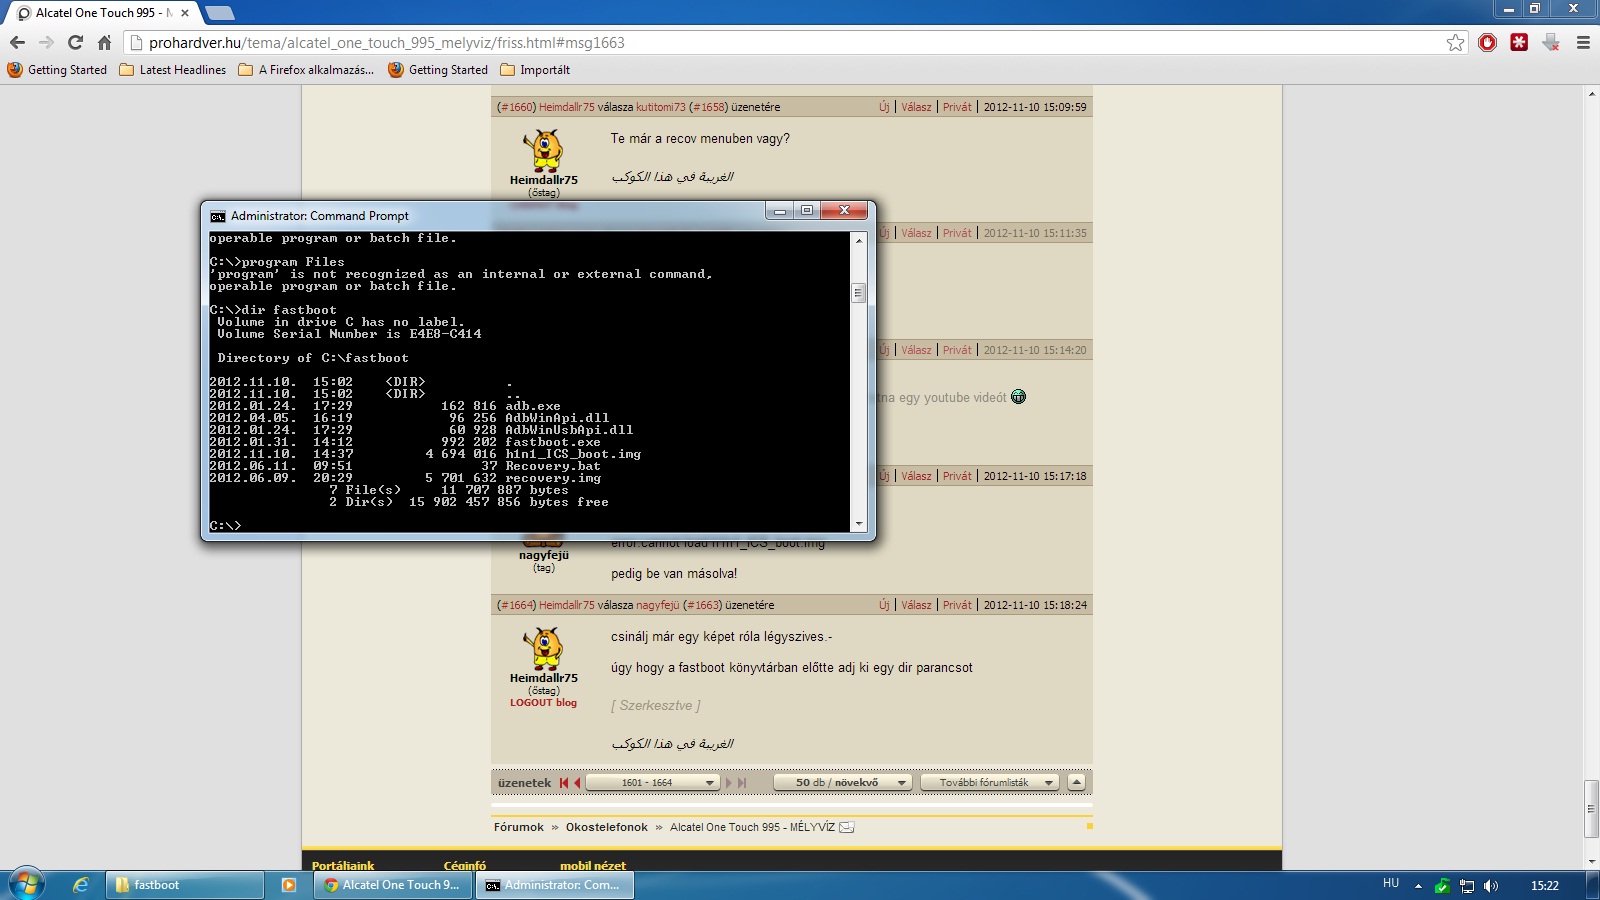Click the Command Prompt title bar icon
The image size is (1600, 900).
217,216
